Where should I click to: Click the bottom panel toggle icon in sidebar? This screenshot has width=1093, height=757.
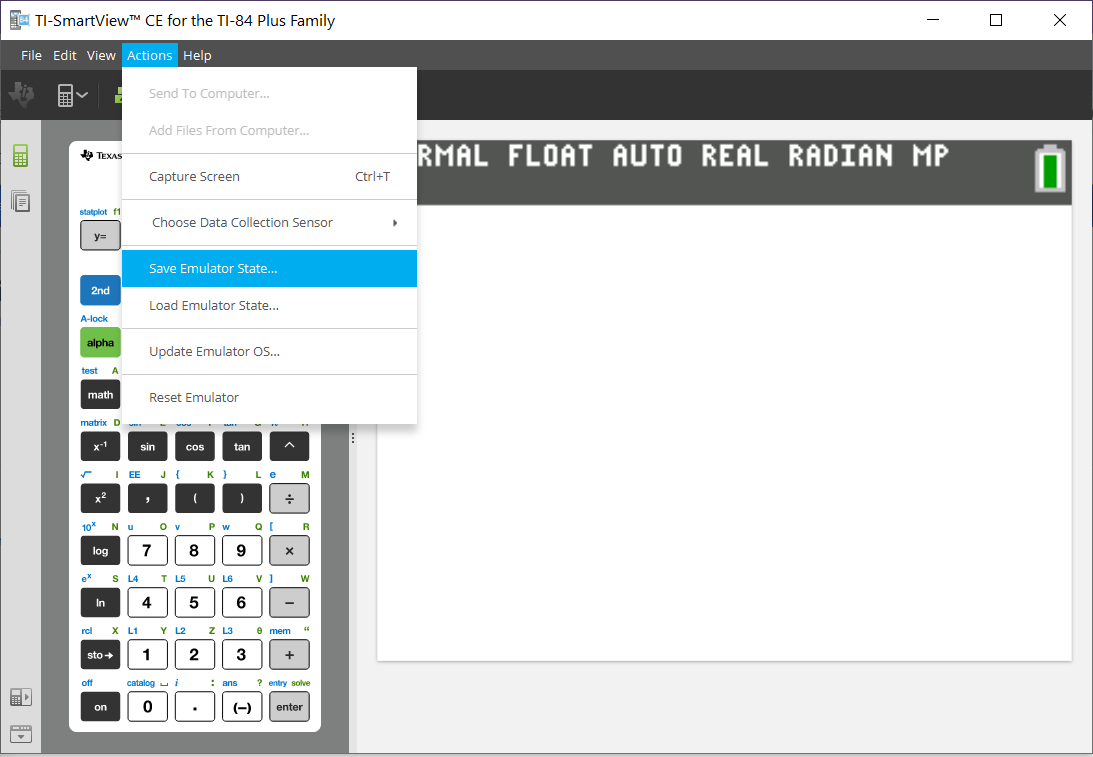20,733
